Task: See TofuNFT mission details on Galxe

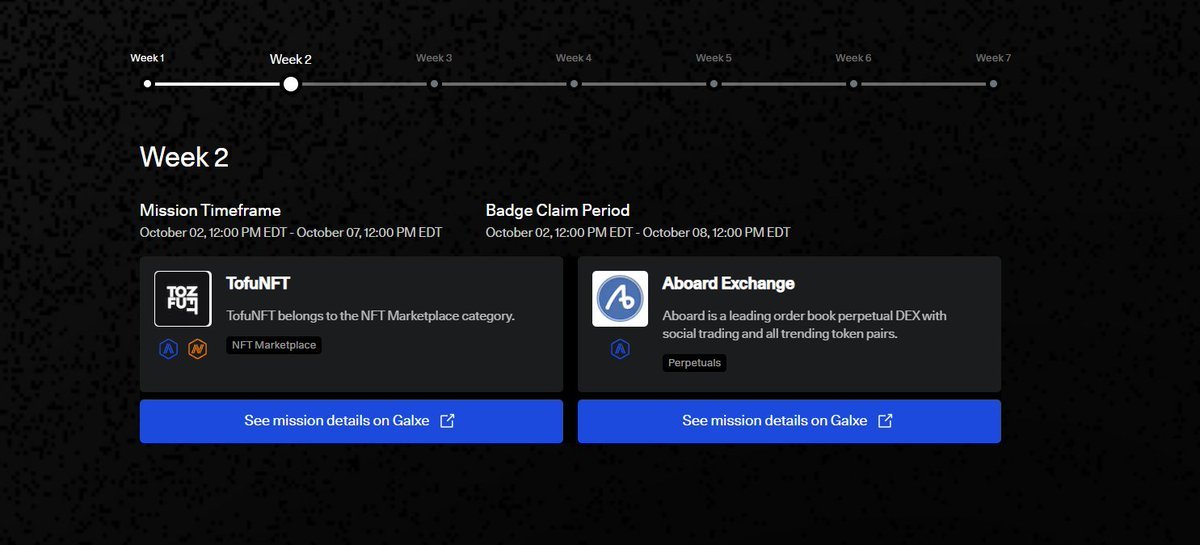Action: [351, 421]
